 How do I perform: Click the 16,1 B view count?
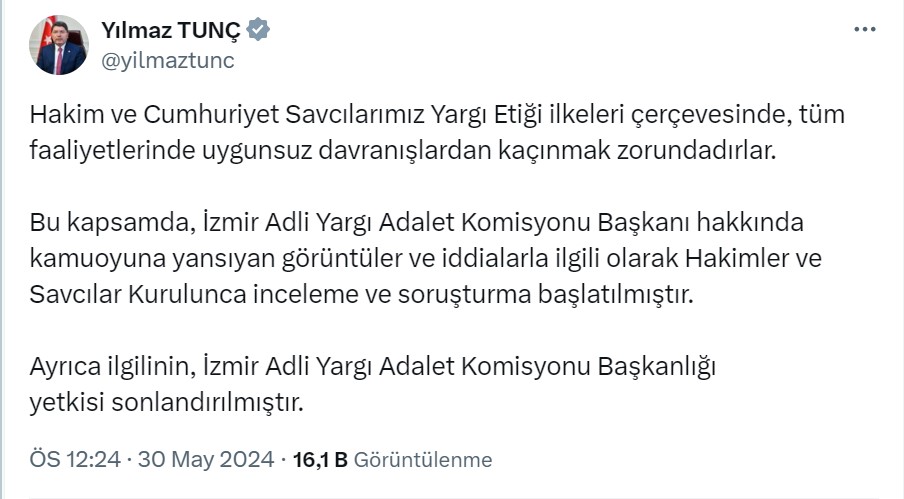click(x=320, y=459)
